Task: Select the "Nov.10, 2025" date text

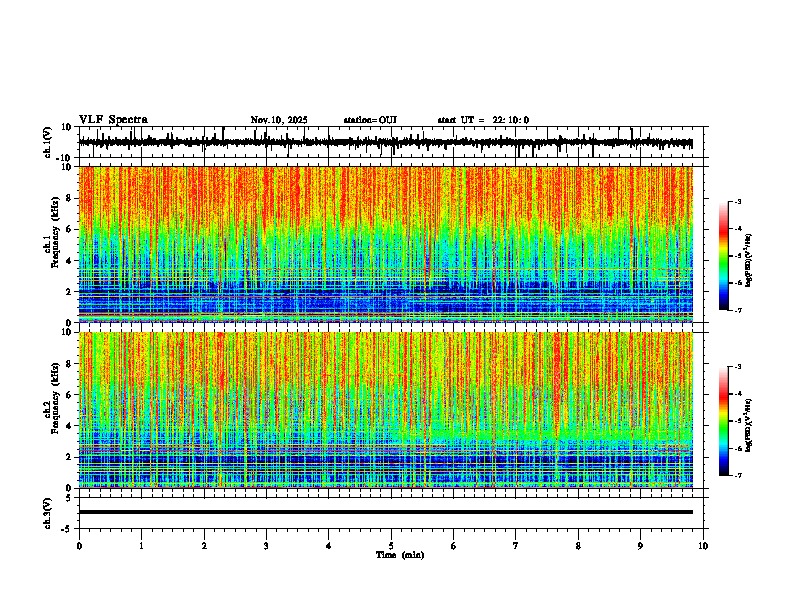Action: [x=279, y=120]
